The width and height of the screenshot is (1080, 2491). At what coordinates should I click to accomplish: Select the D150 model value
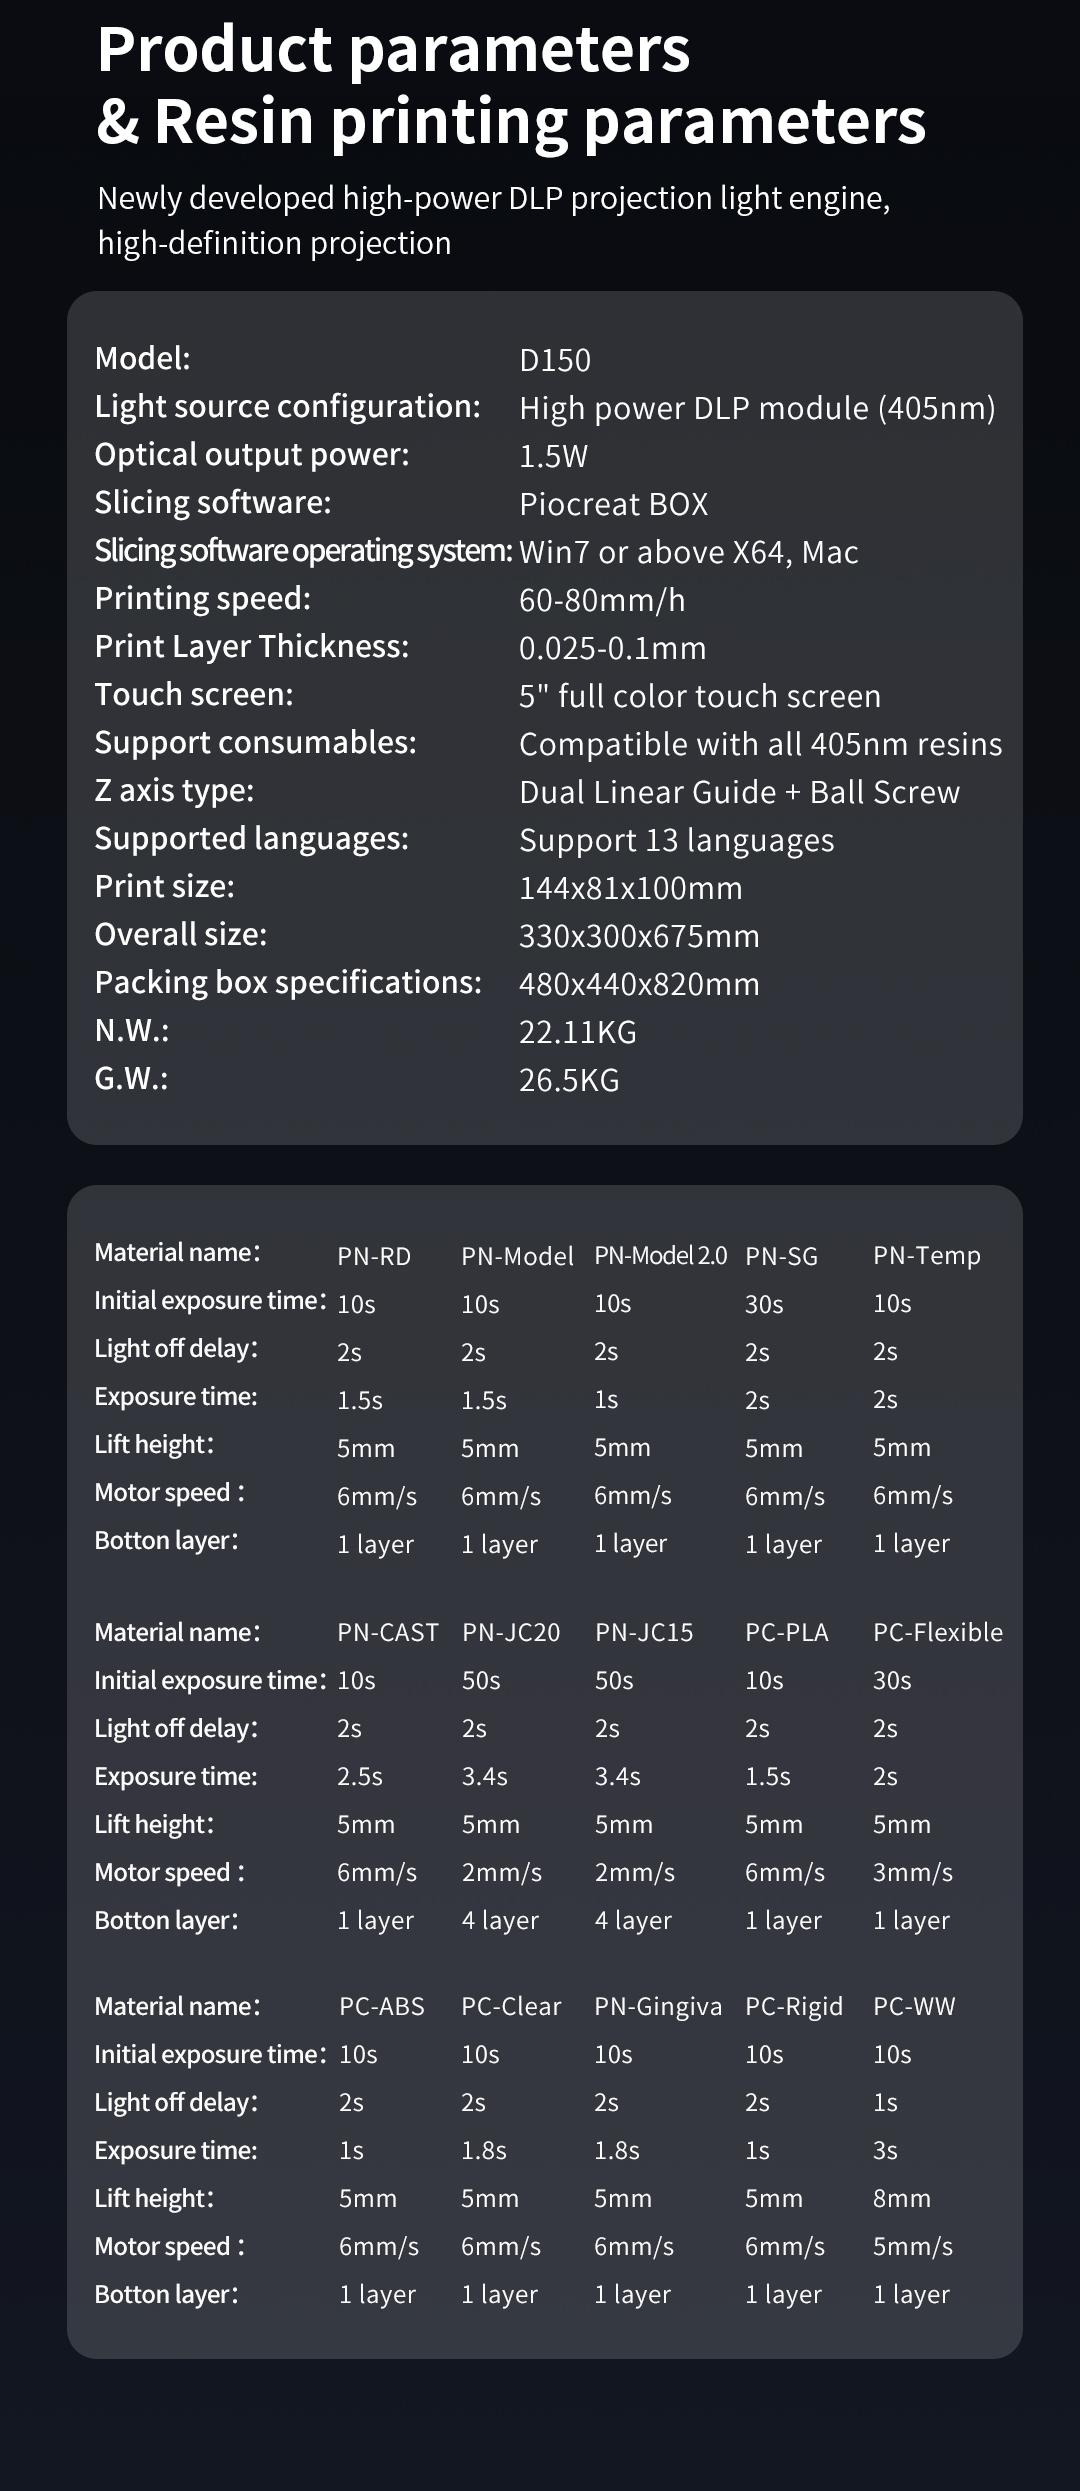pyautogui.click(x=555, y=360)
